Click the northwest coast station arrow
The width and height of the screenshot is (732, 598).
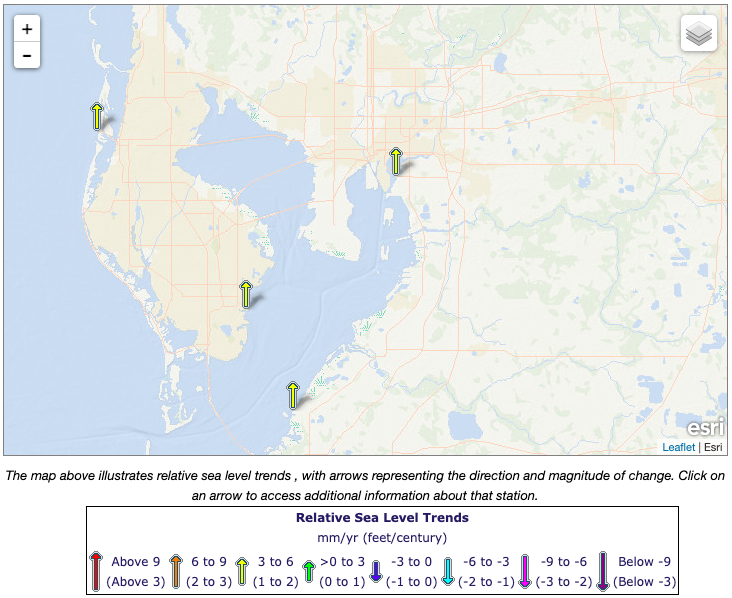(x=97, y=116)
